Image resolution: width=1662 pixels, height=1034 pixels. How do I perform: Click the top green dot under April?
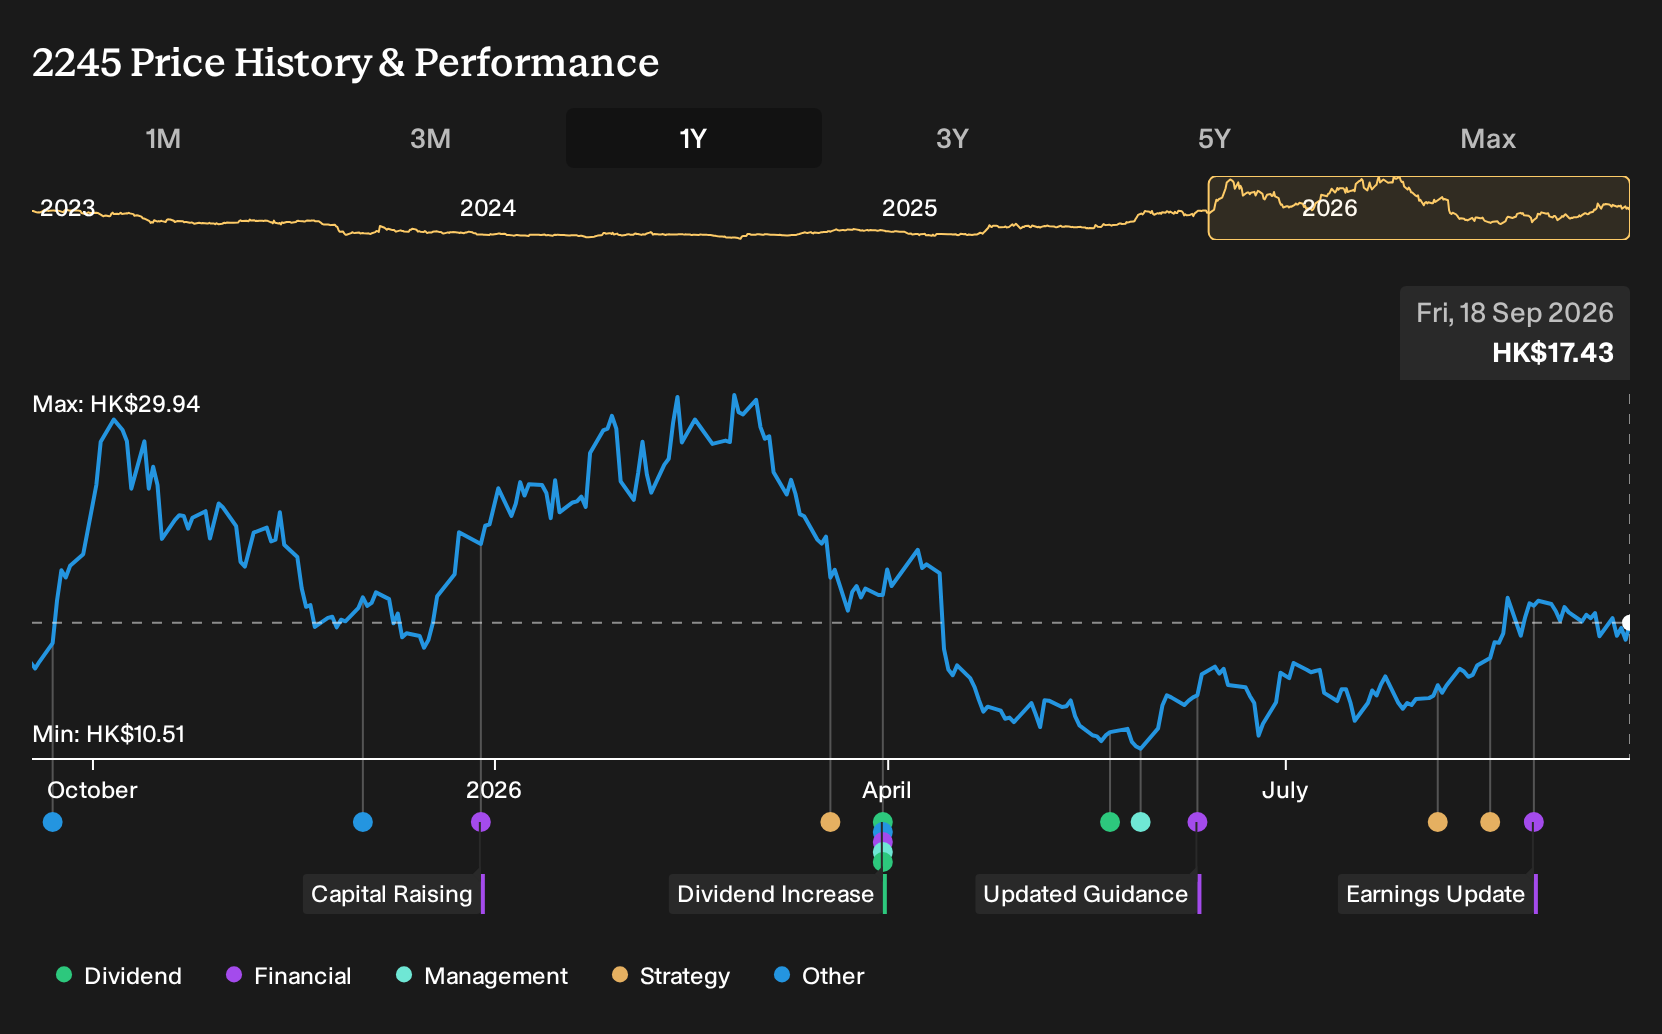[x=882, y=821]
